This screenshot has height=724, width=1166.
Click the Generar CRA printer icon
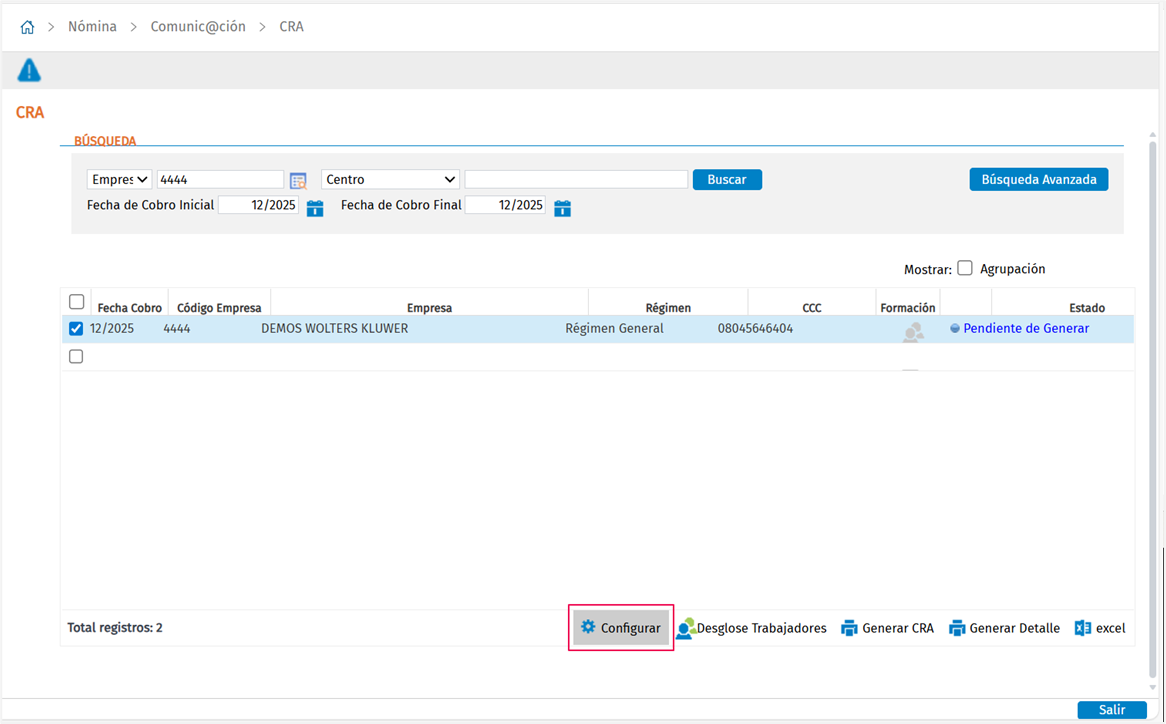tap(849, 629)
